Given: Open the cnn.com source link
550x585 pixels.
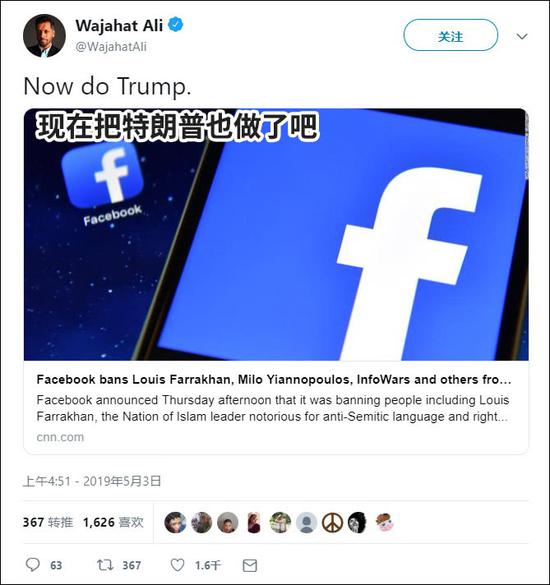Looking at the screenshot, I should [60, 437].
